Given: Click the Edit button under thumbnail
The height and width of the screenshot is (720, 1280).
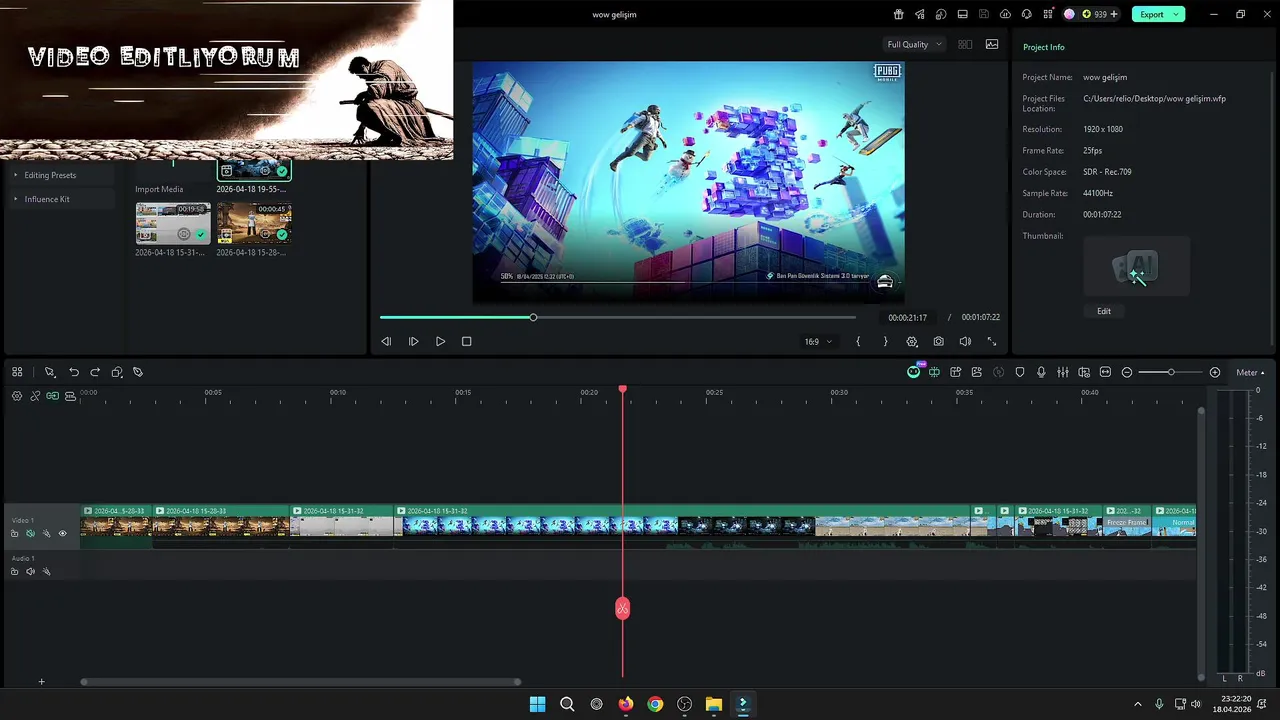Looking at the screenshot, I should pos(1104,311).
